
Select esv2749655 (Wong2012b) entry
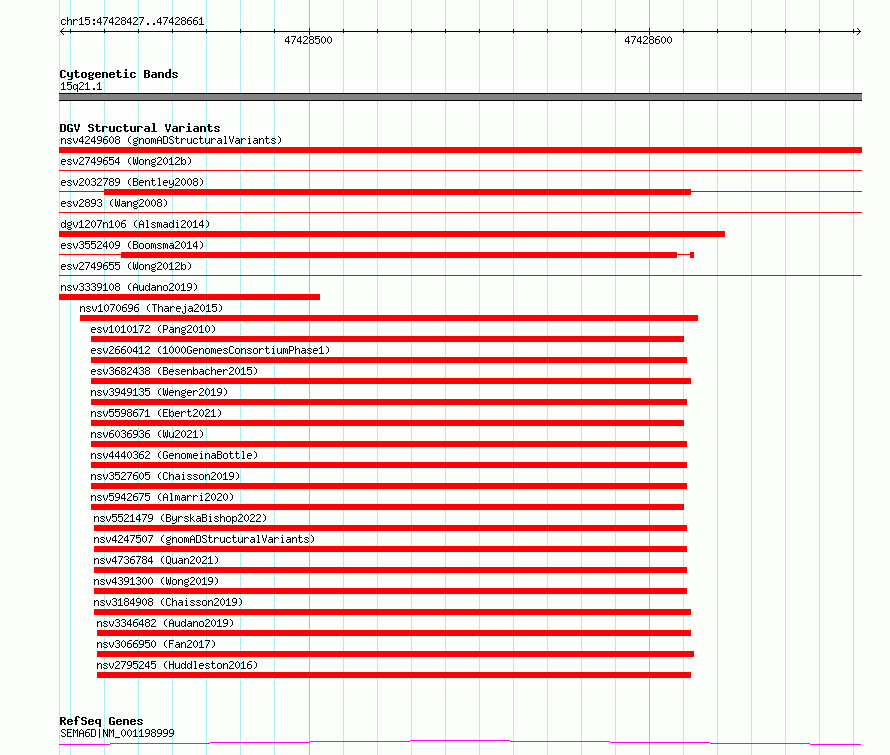pos(126,266)
